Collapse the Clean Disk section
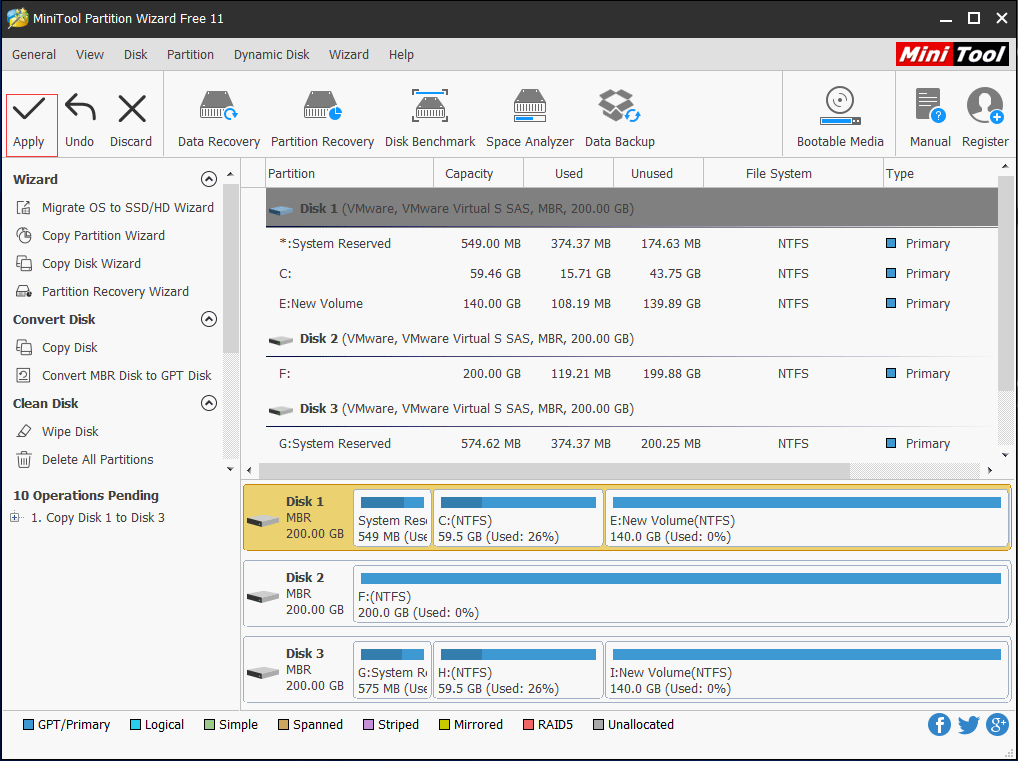 tap(208, 403)
